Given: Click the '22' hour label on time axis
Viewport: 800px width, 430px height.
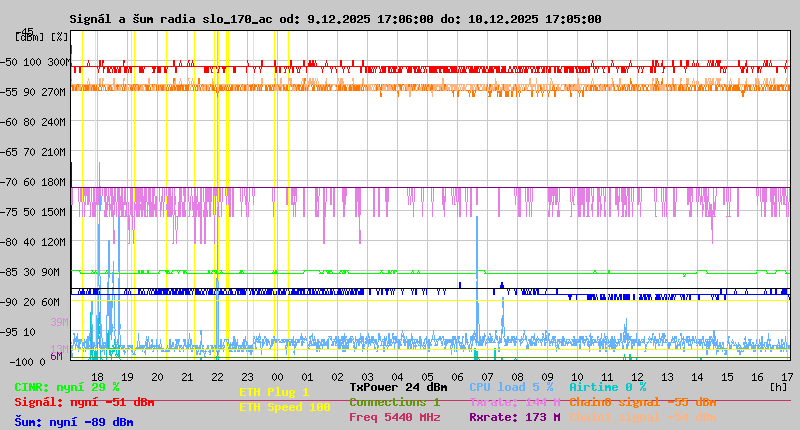Looking at the screenshot, I should pyautogui.click(x=217, y=377).
